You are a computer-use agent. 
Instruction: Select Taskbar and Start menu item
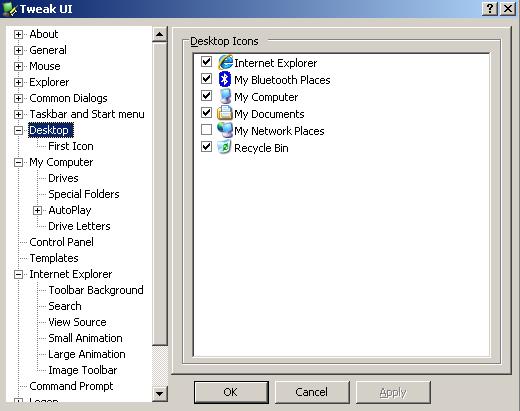point(87,114)
